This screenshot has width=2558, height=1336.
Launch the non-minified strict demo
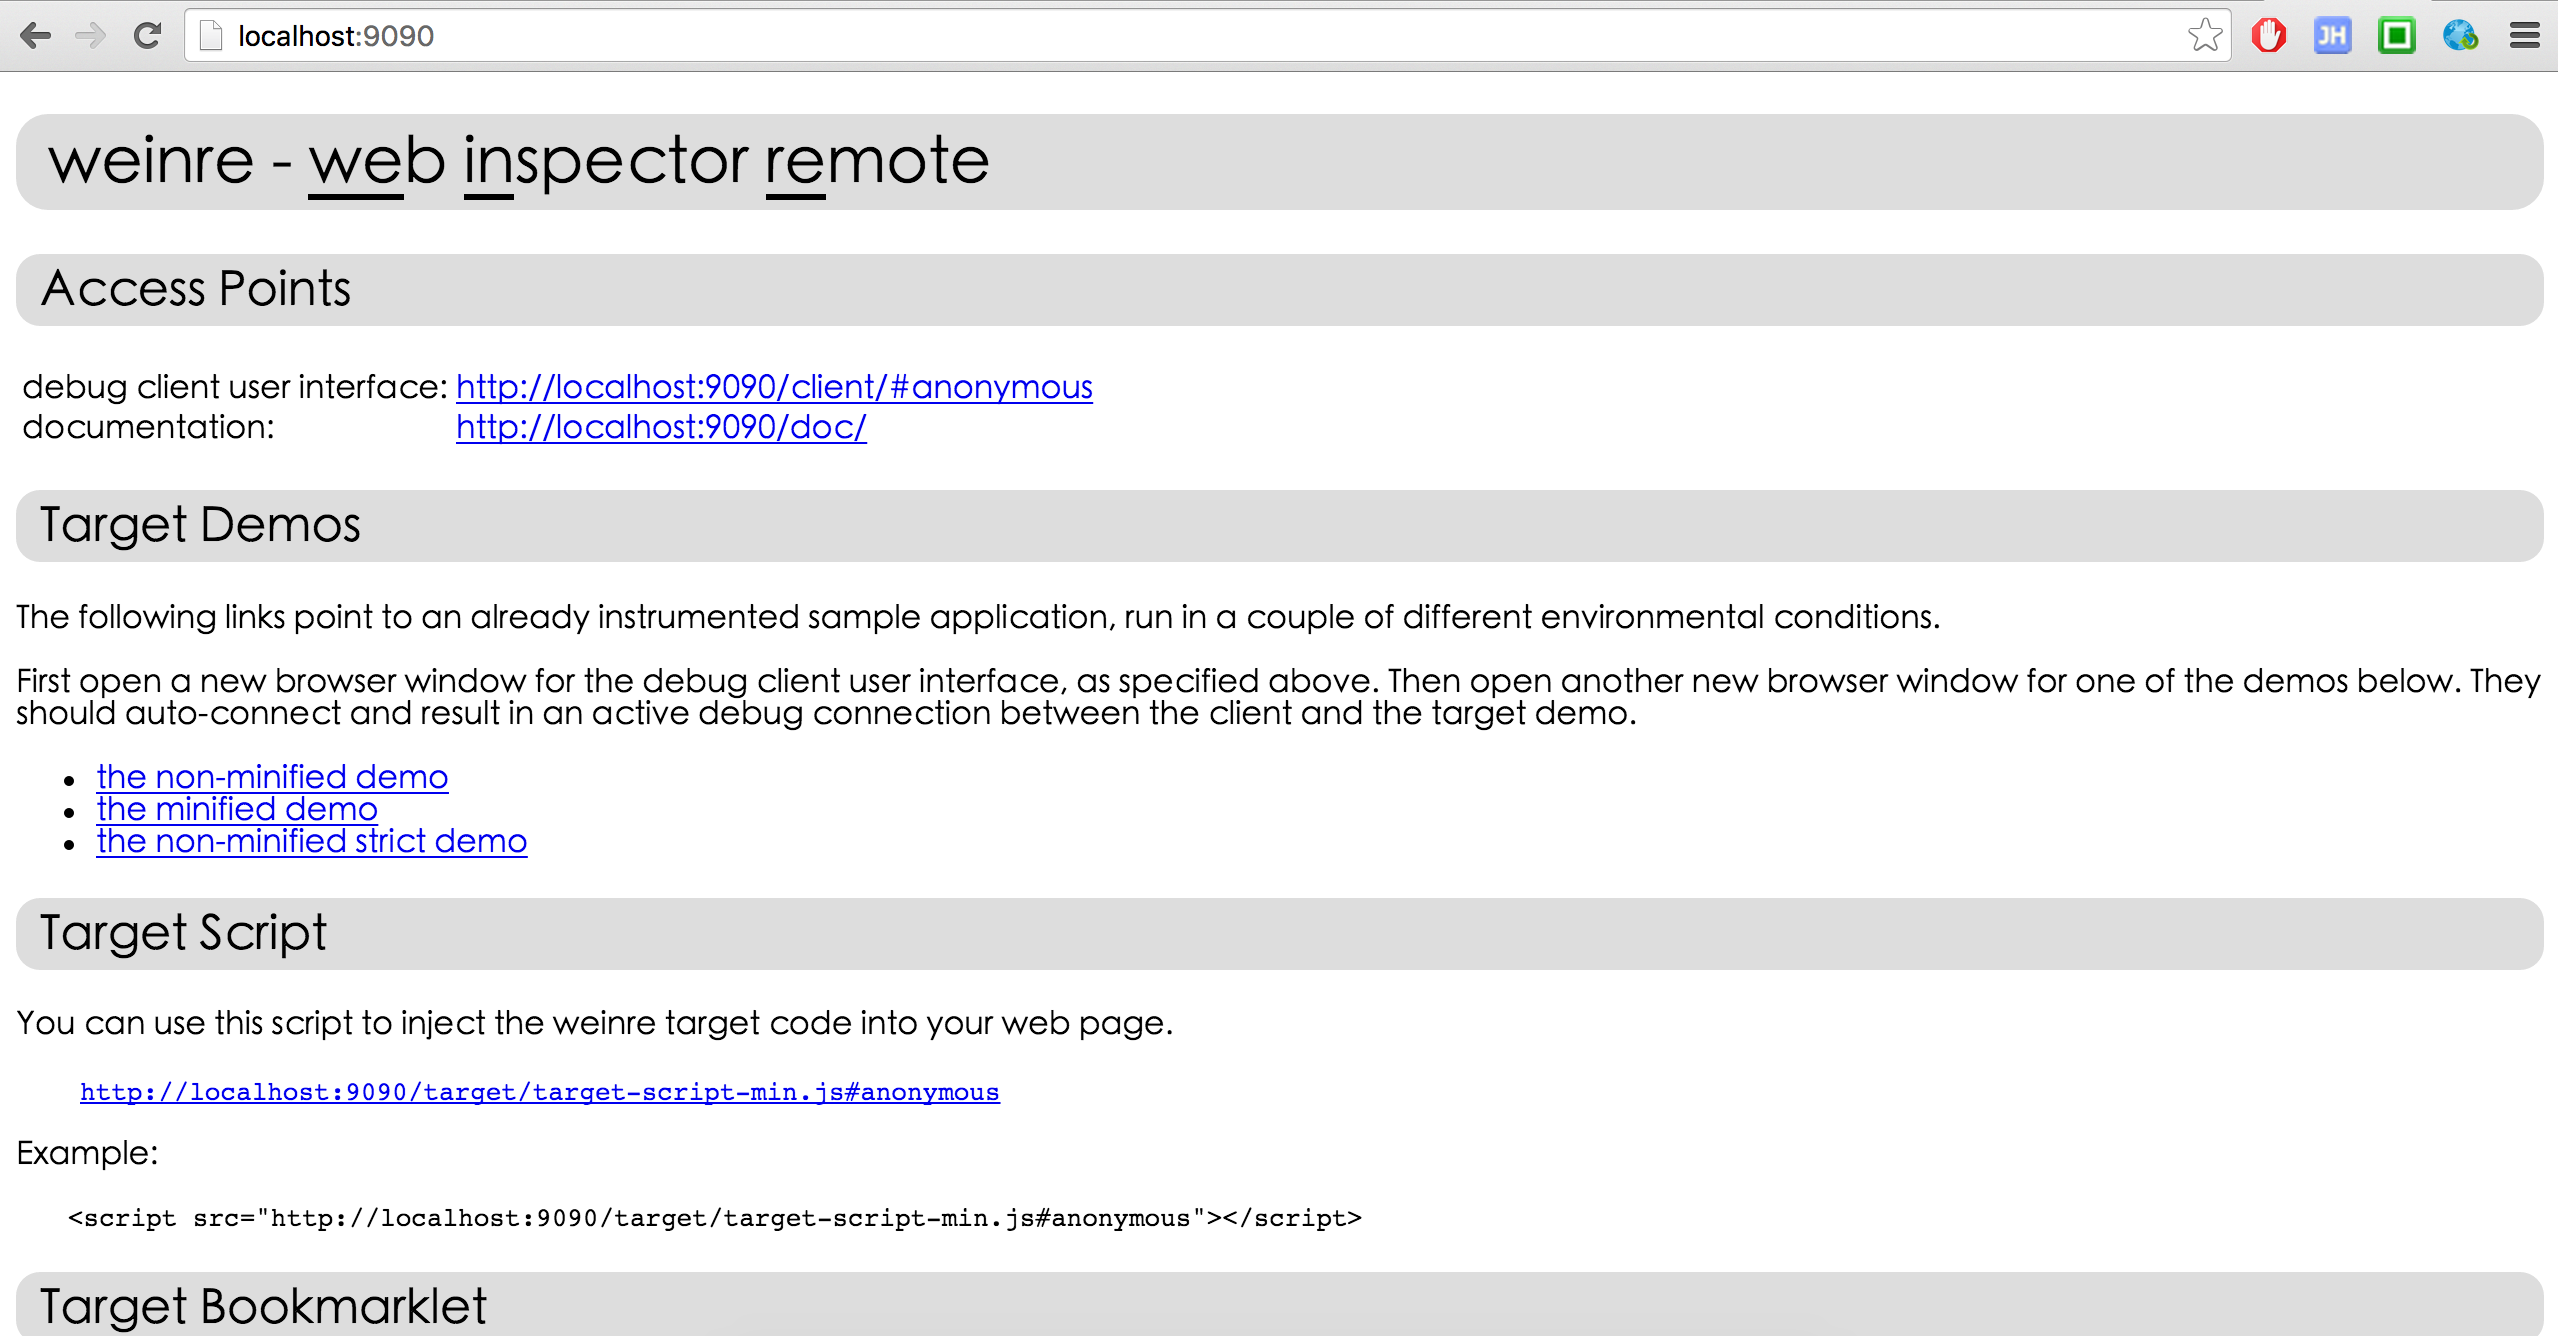[311, 841]
